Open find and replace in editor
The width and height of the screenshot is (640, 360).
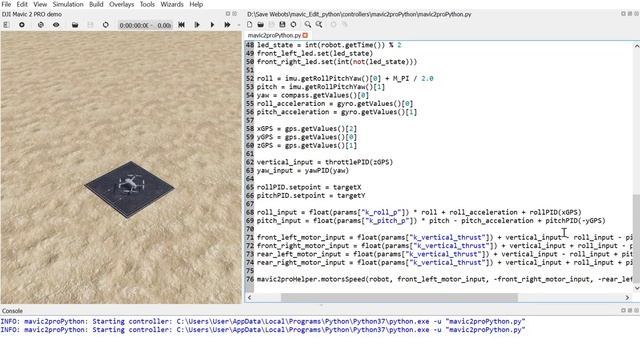[319, 24]
